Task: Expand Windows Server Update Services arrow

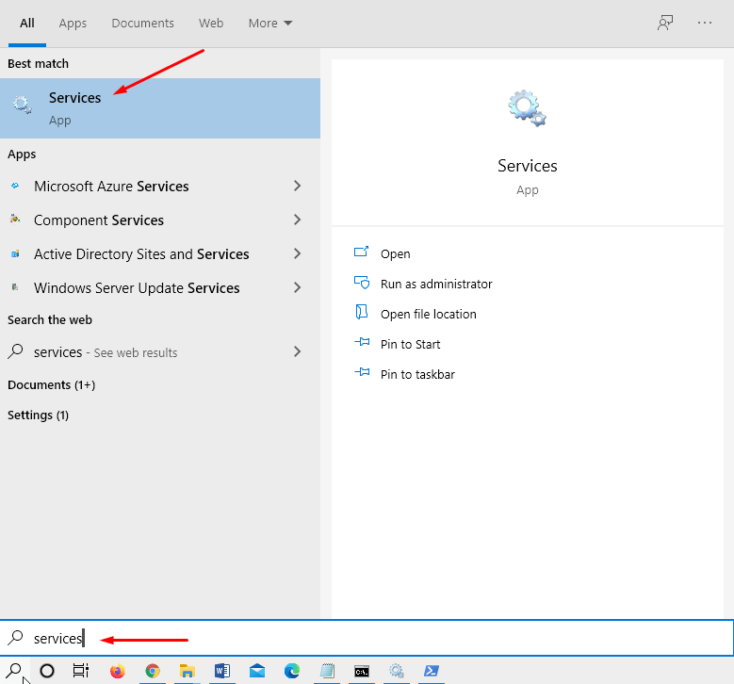Action: [x=297, y=287]
